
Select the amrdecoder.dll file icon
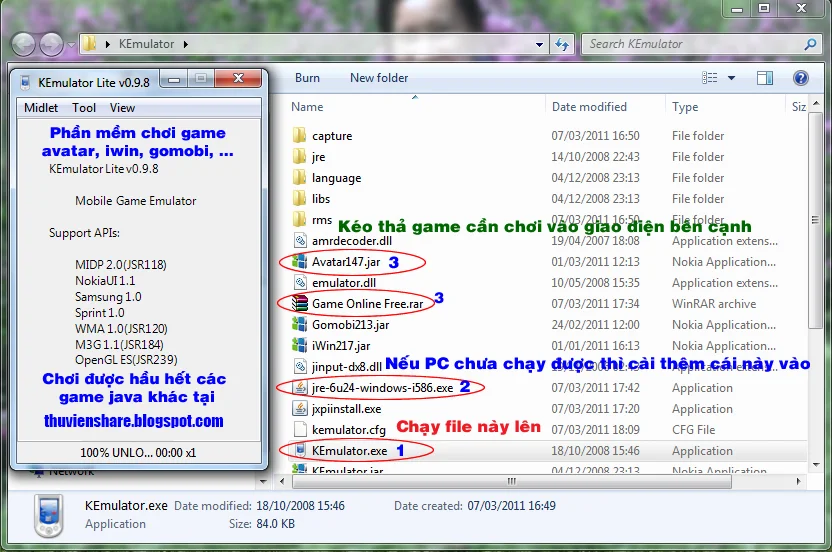[x=300, y=240]
